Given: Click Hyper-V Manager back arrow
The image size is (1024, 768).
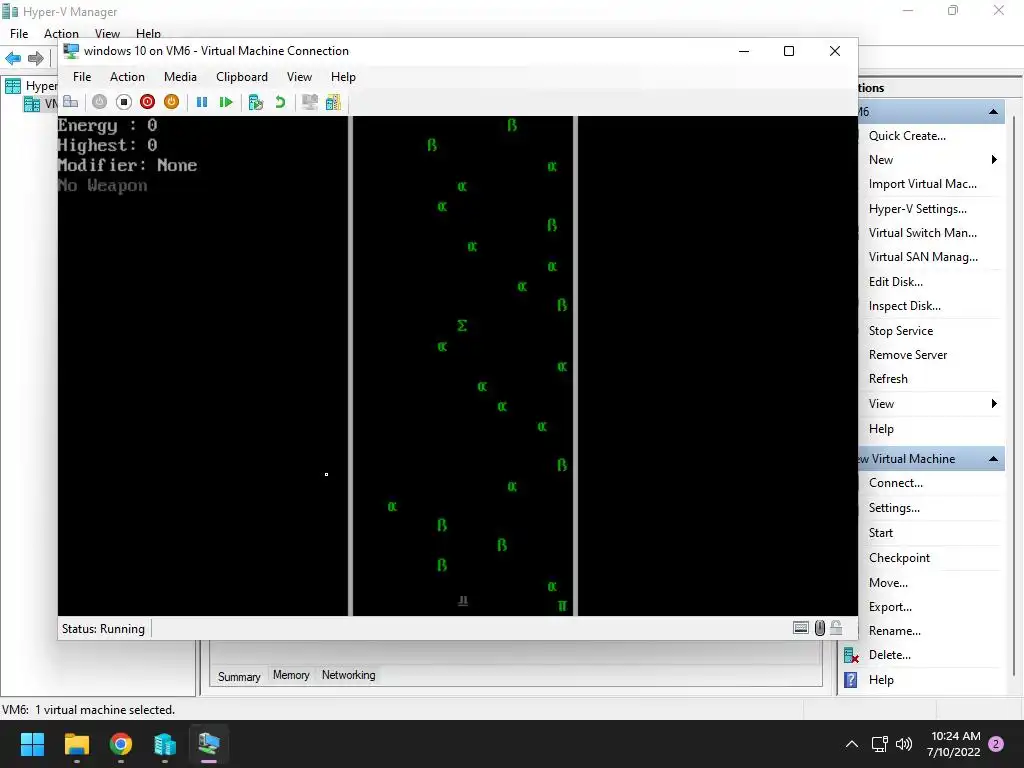Looking at the screenshot, I should (13, 58).
